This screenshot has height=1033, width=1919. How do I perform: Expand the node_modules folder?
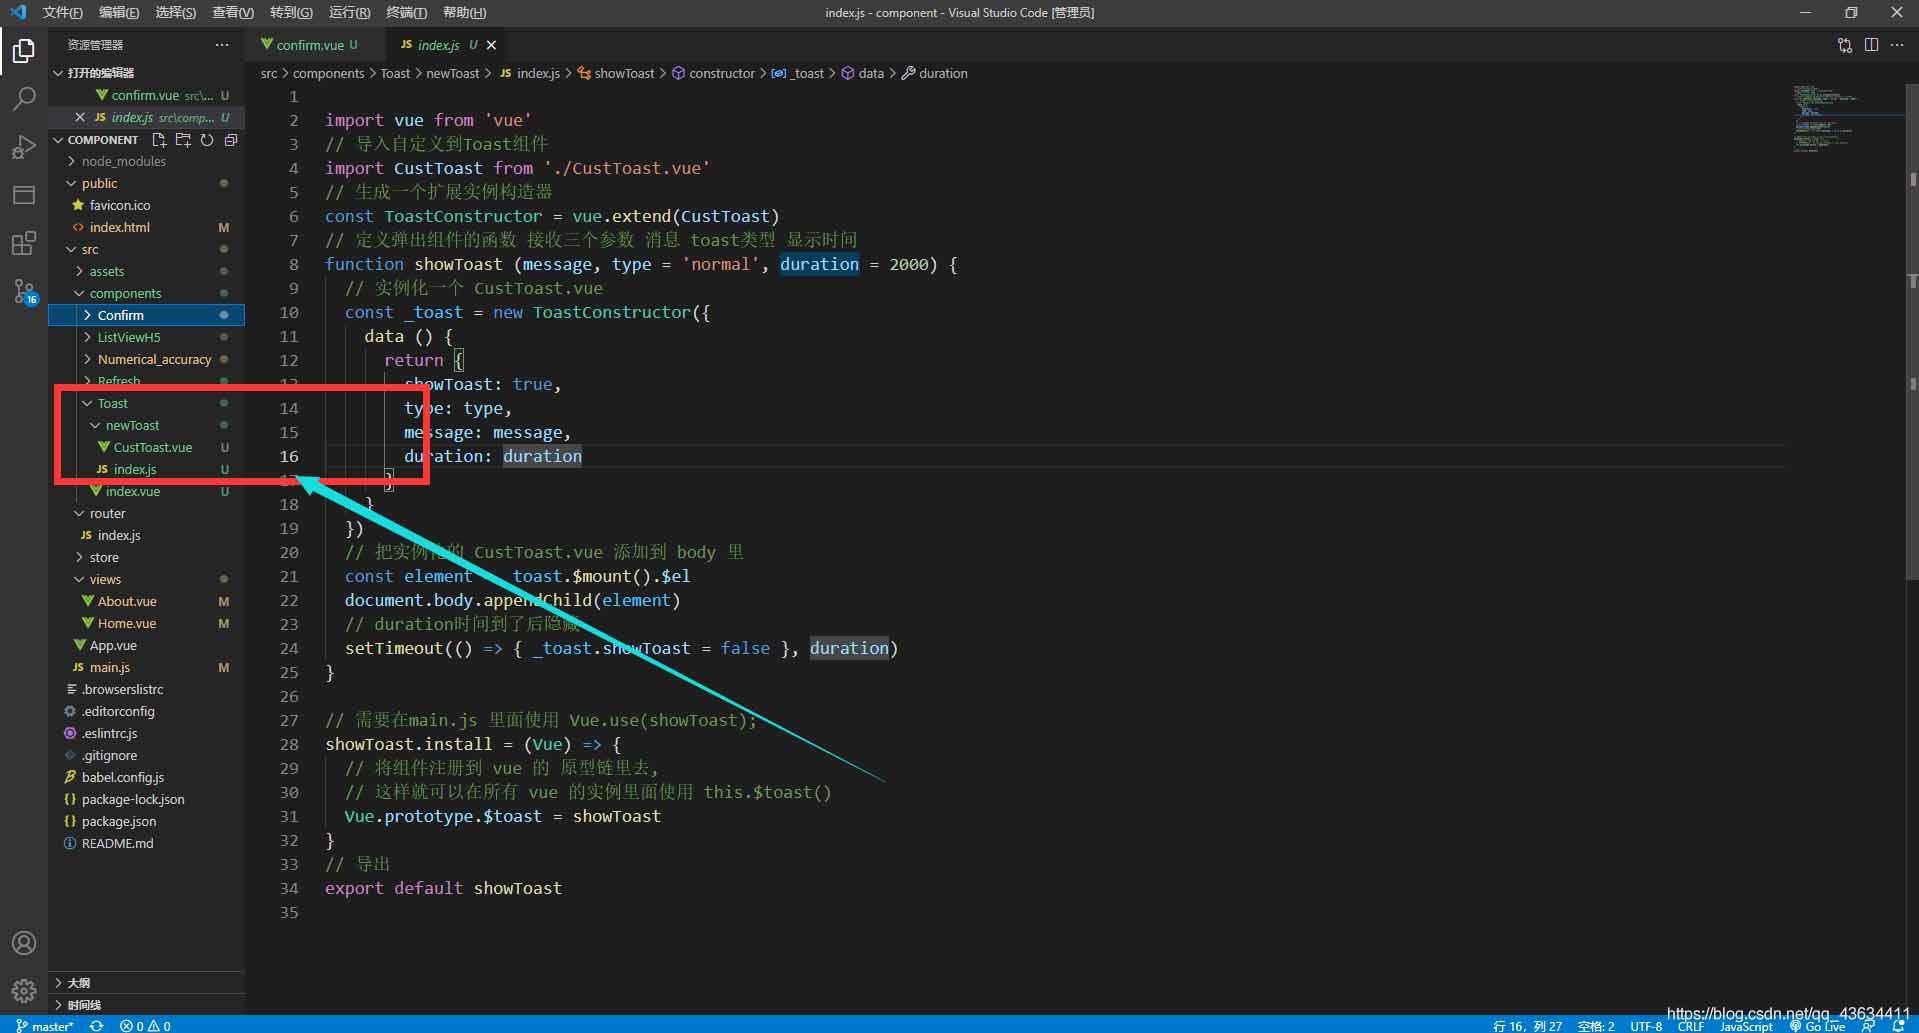[x=123, y=161]
